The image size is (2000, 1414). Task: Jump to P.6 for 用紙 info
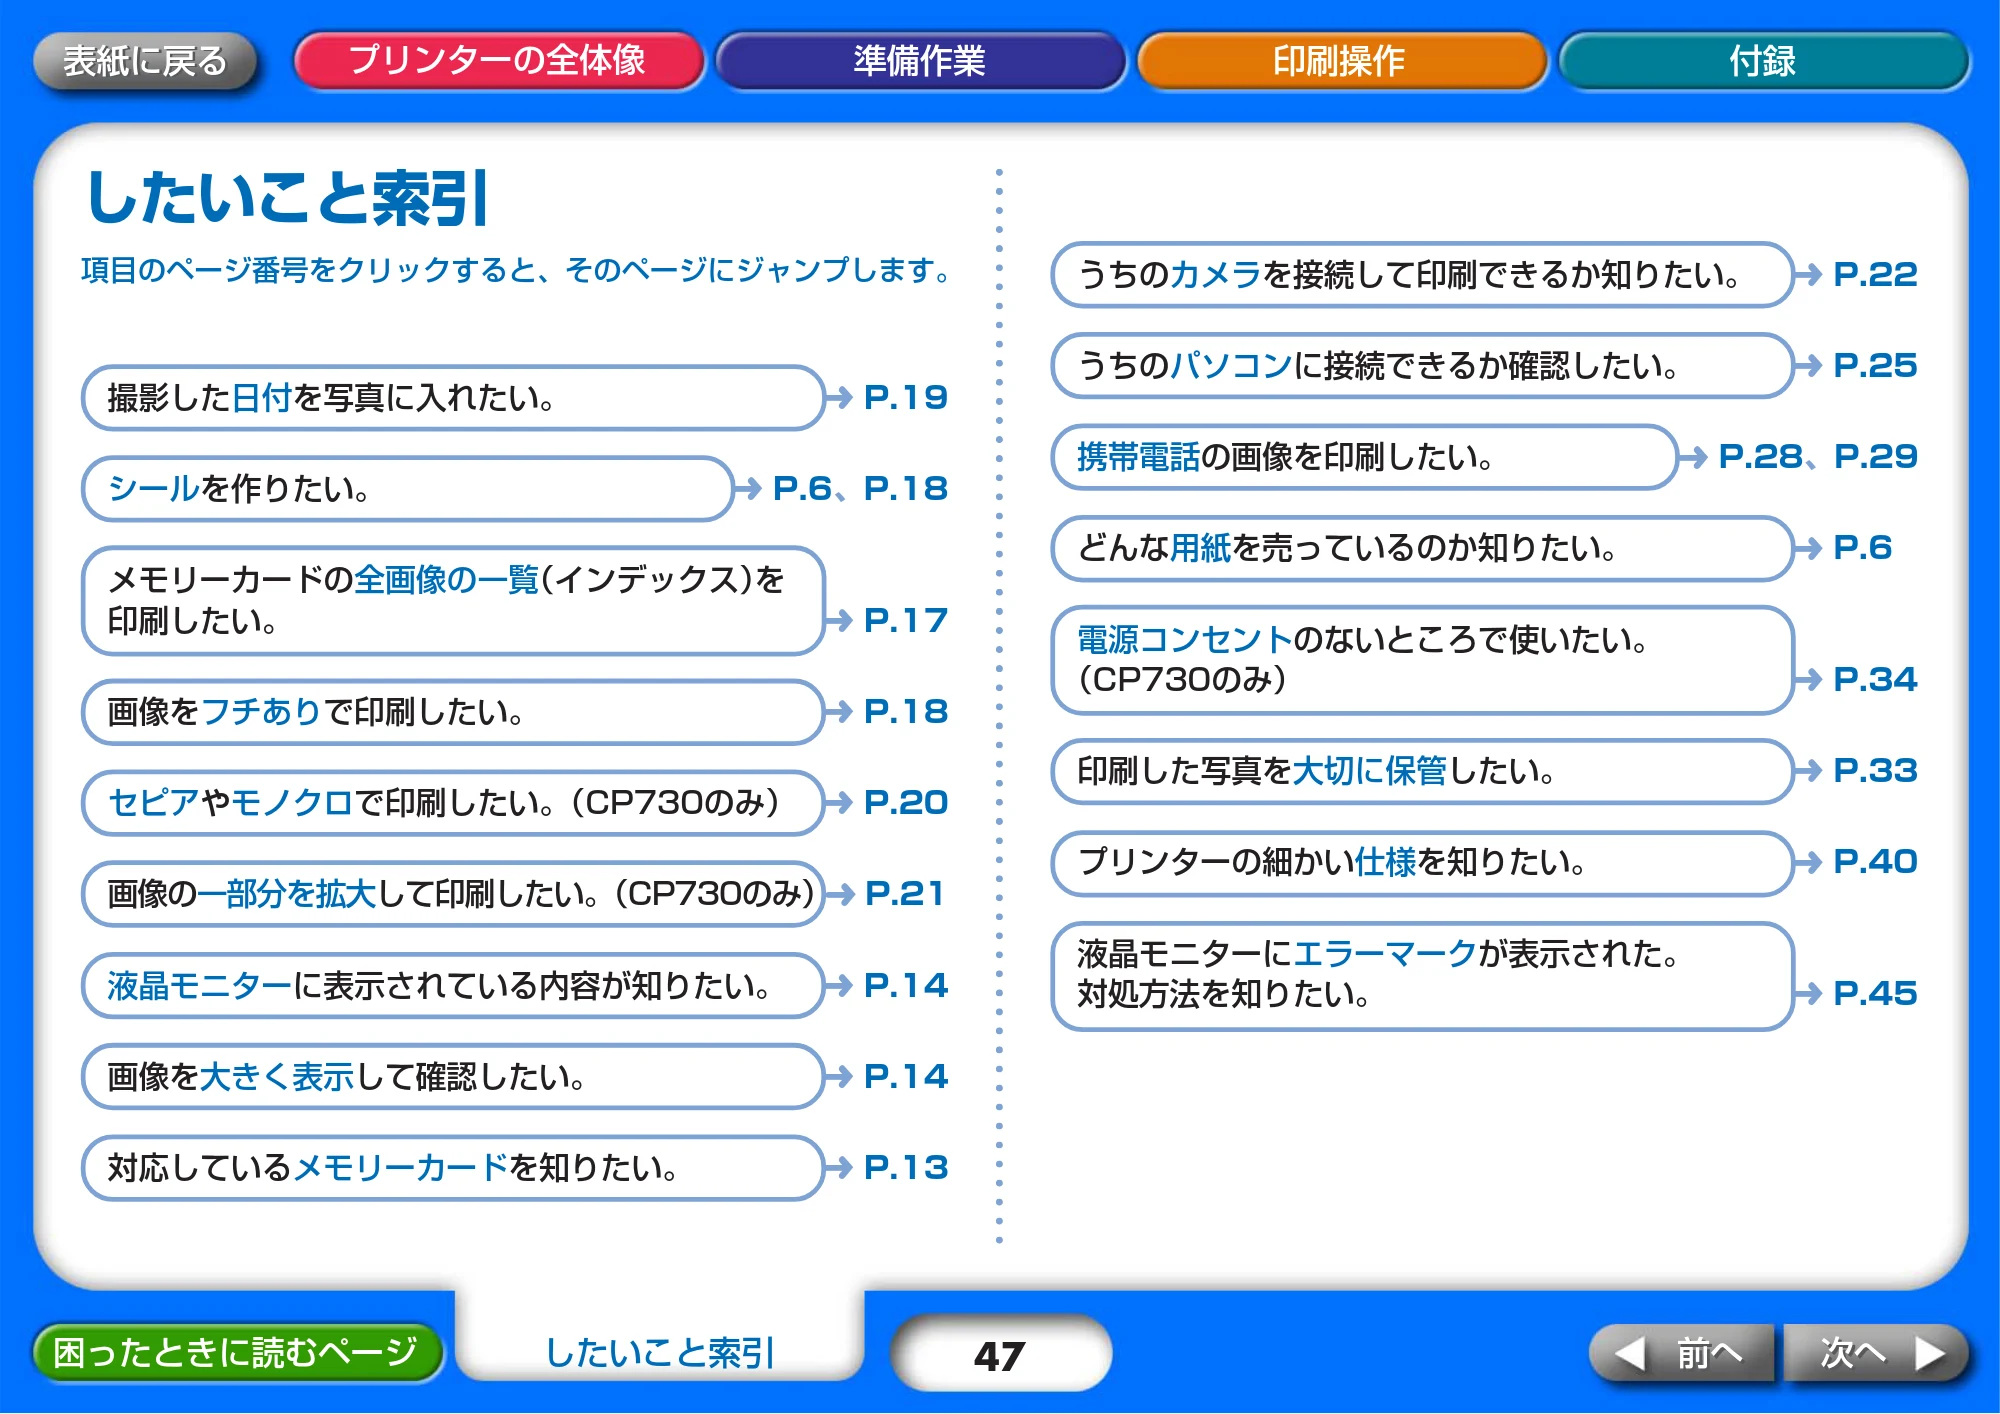point(1862,548)
